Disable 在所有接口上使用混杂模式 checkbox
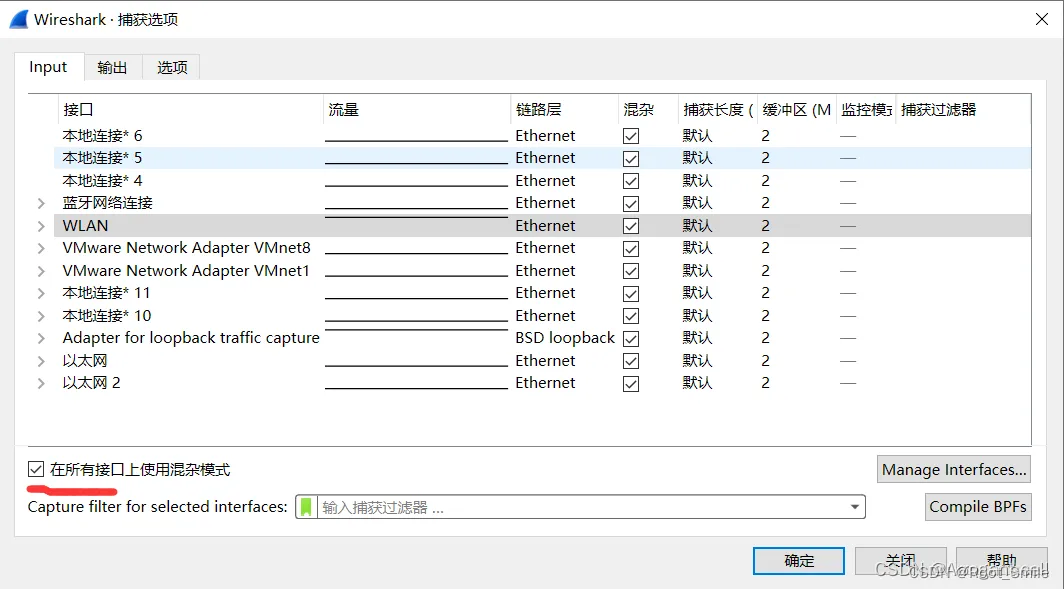Viewport: 1064px width, 589px height. [37, 469]
